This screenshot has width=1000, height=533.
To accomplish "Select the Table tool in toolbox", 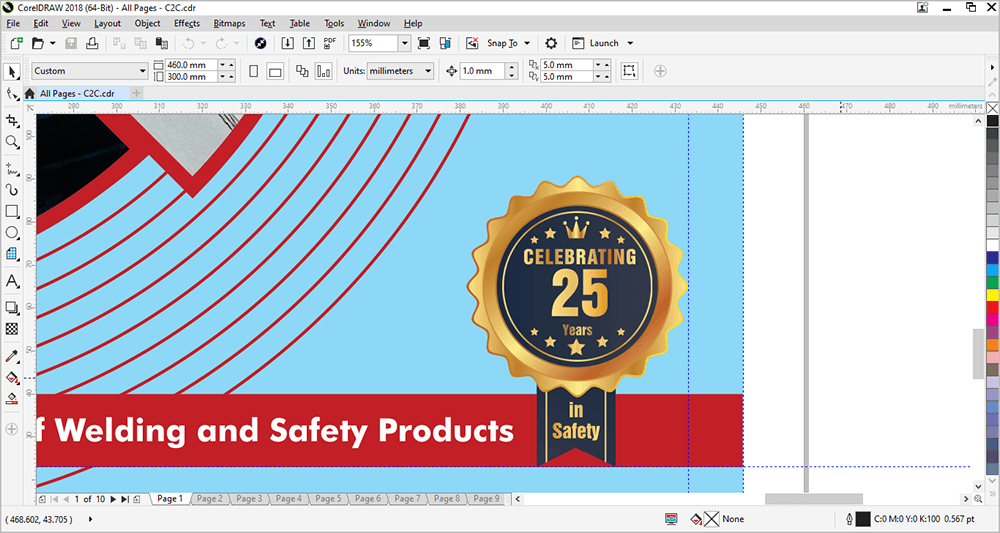I will tap(11, 254).
